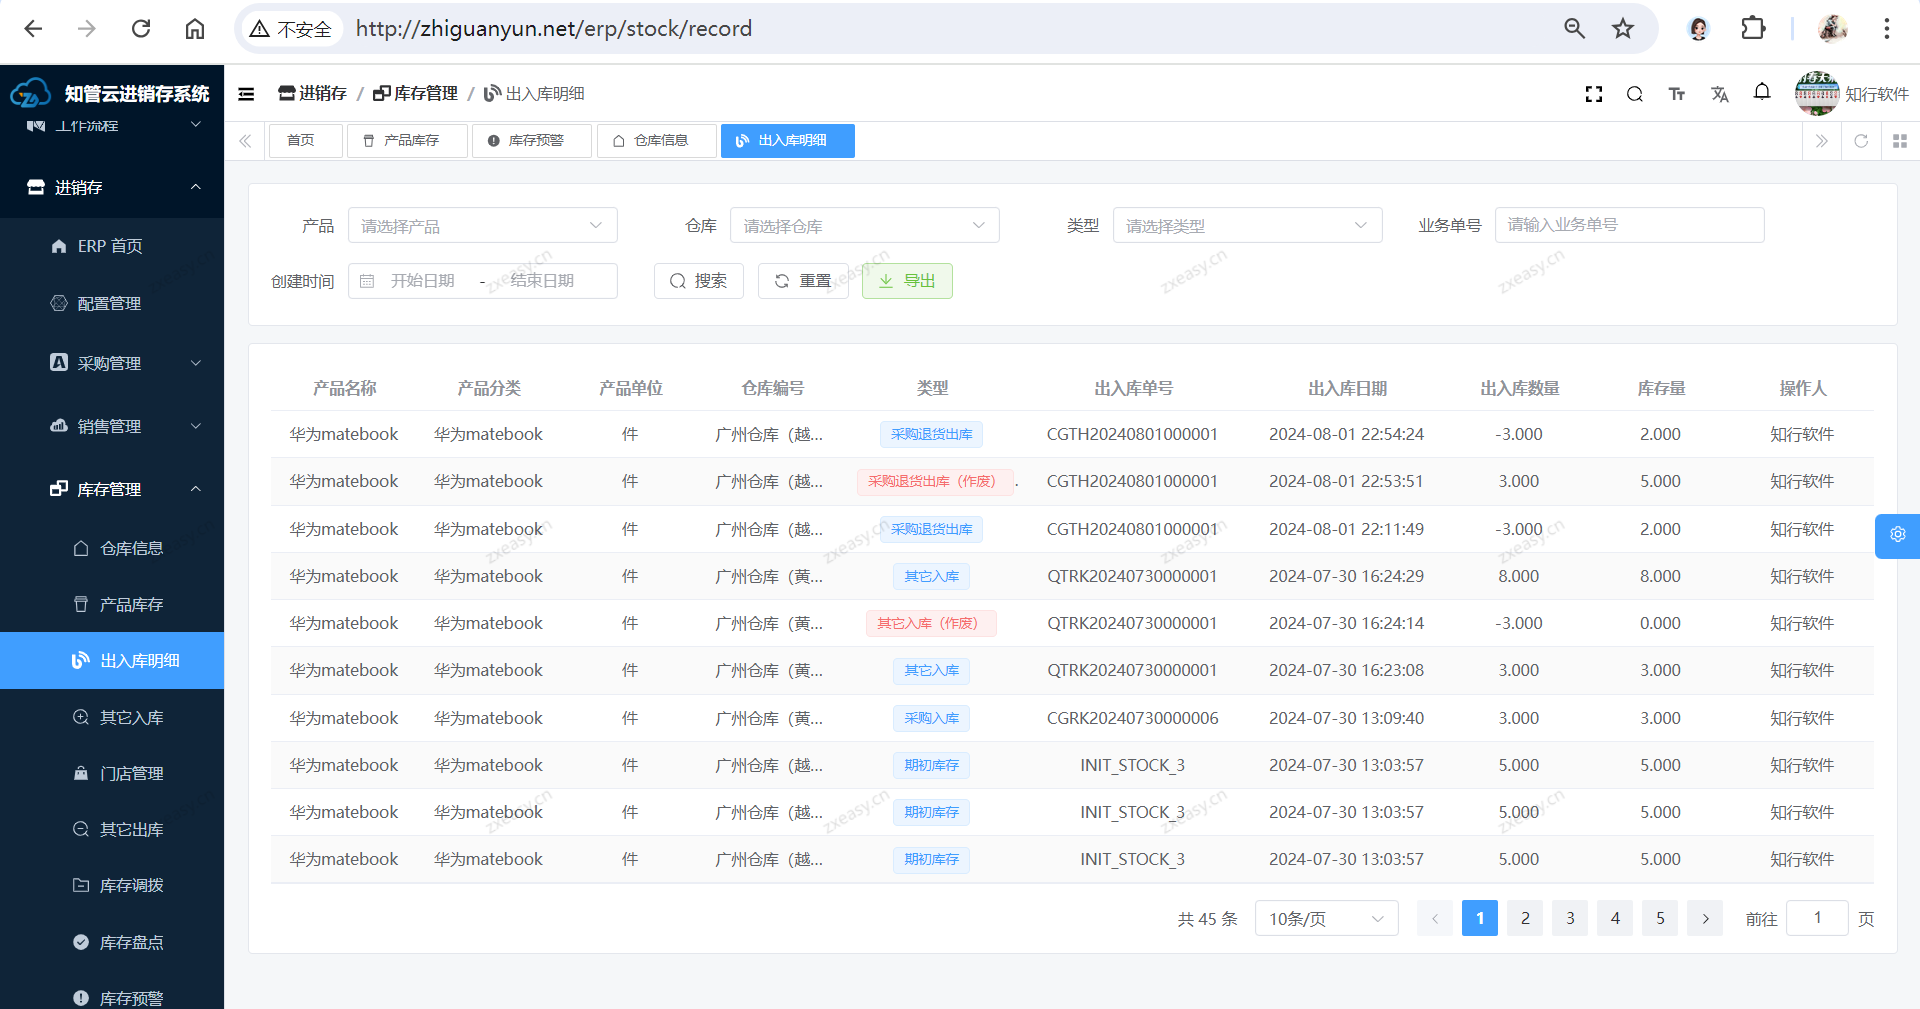Screen dimensions: 1920x1009
Task: Open 库存调拨 sidebar item
Action: (x=112, y=885)
